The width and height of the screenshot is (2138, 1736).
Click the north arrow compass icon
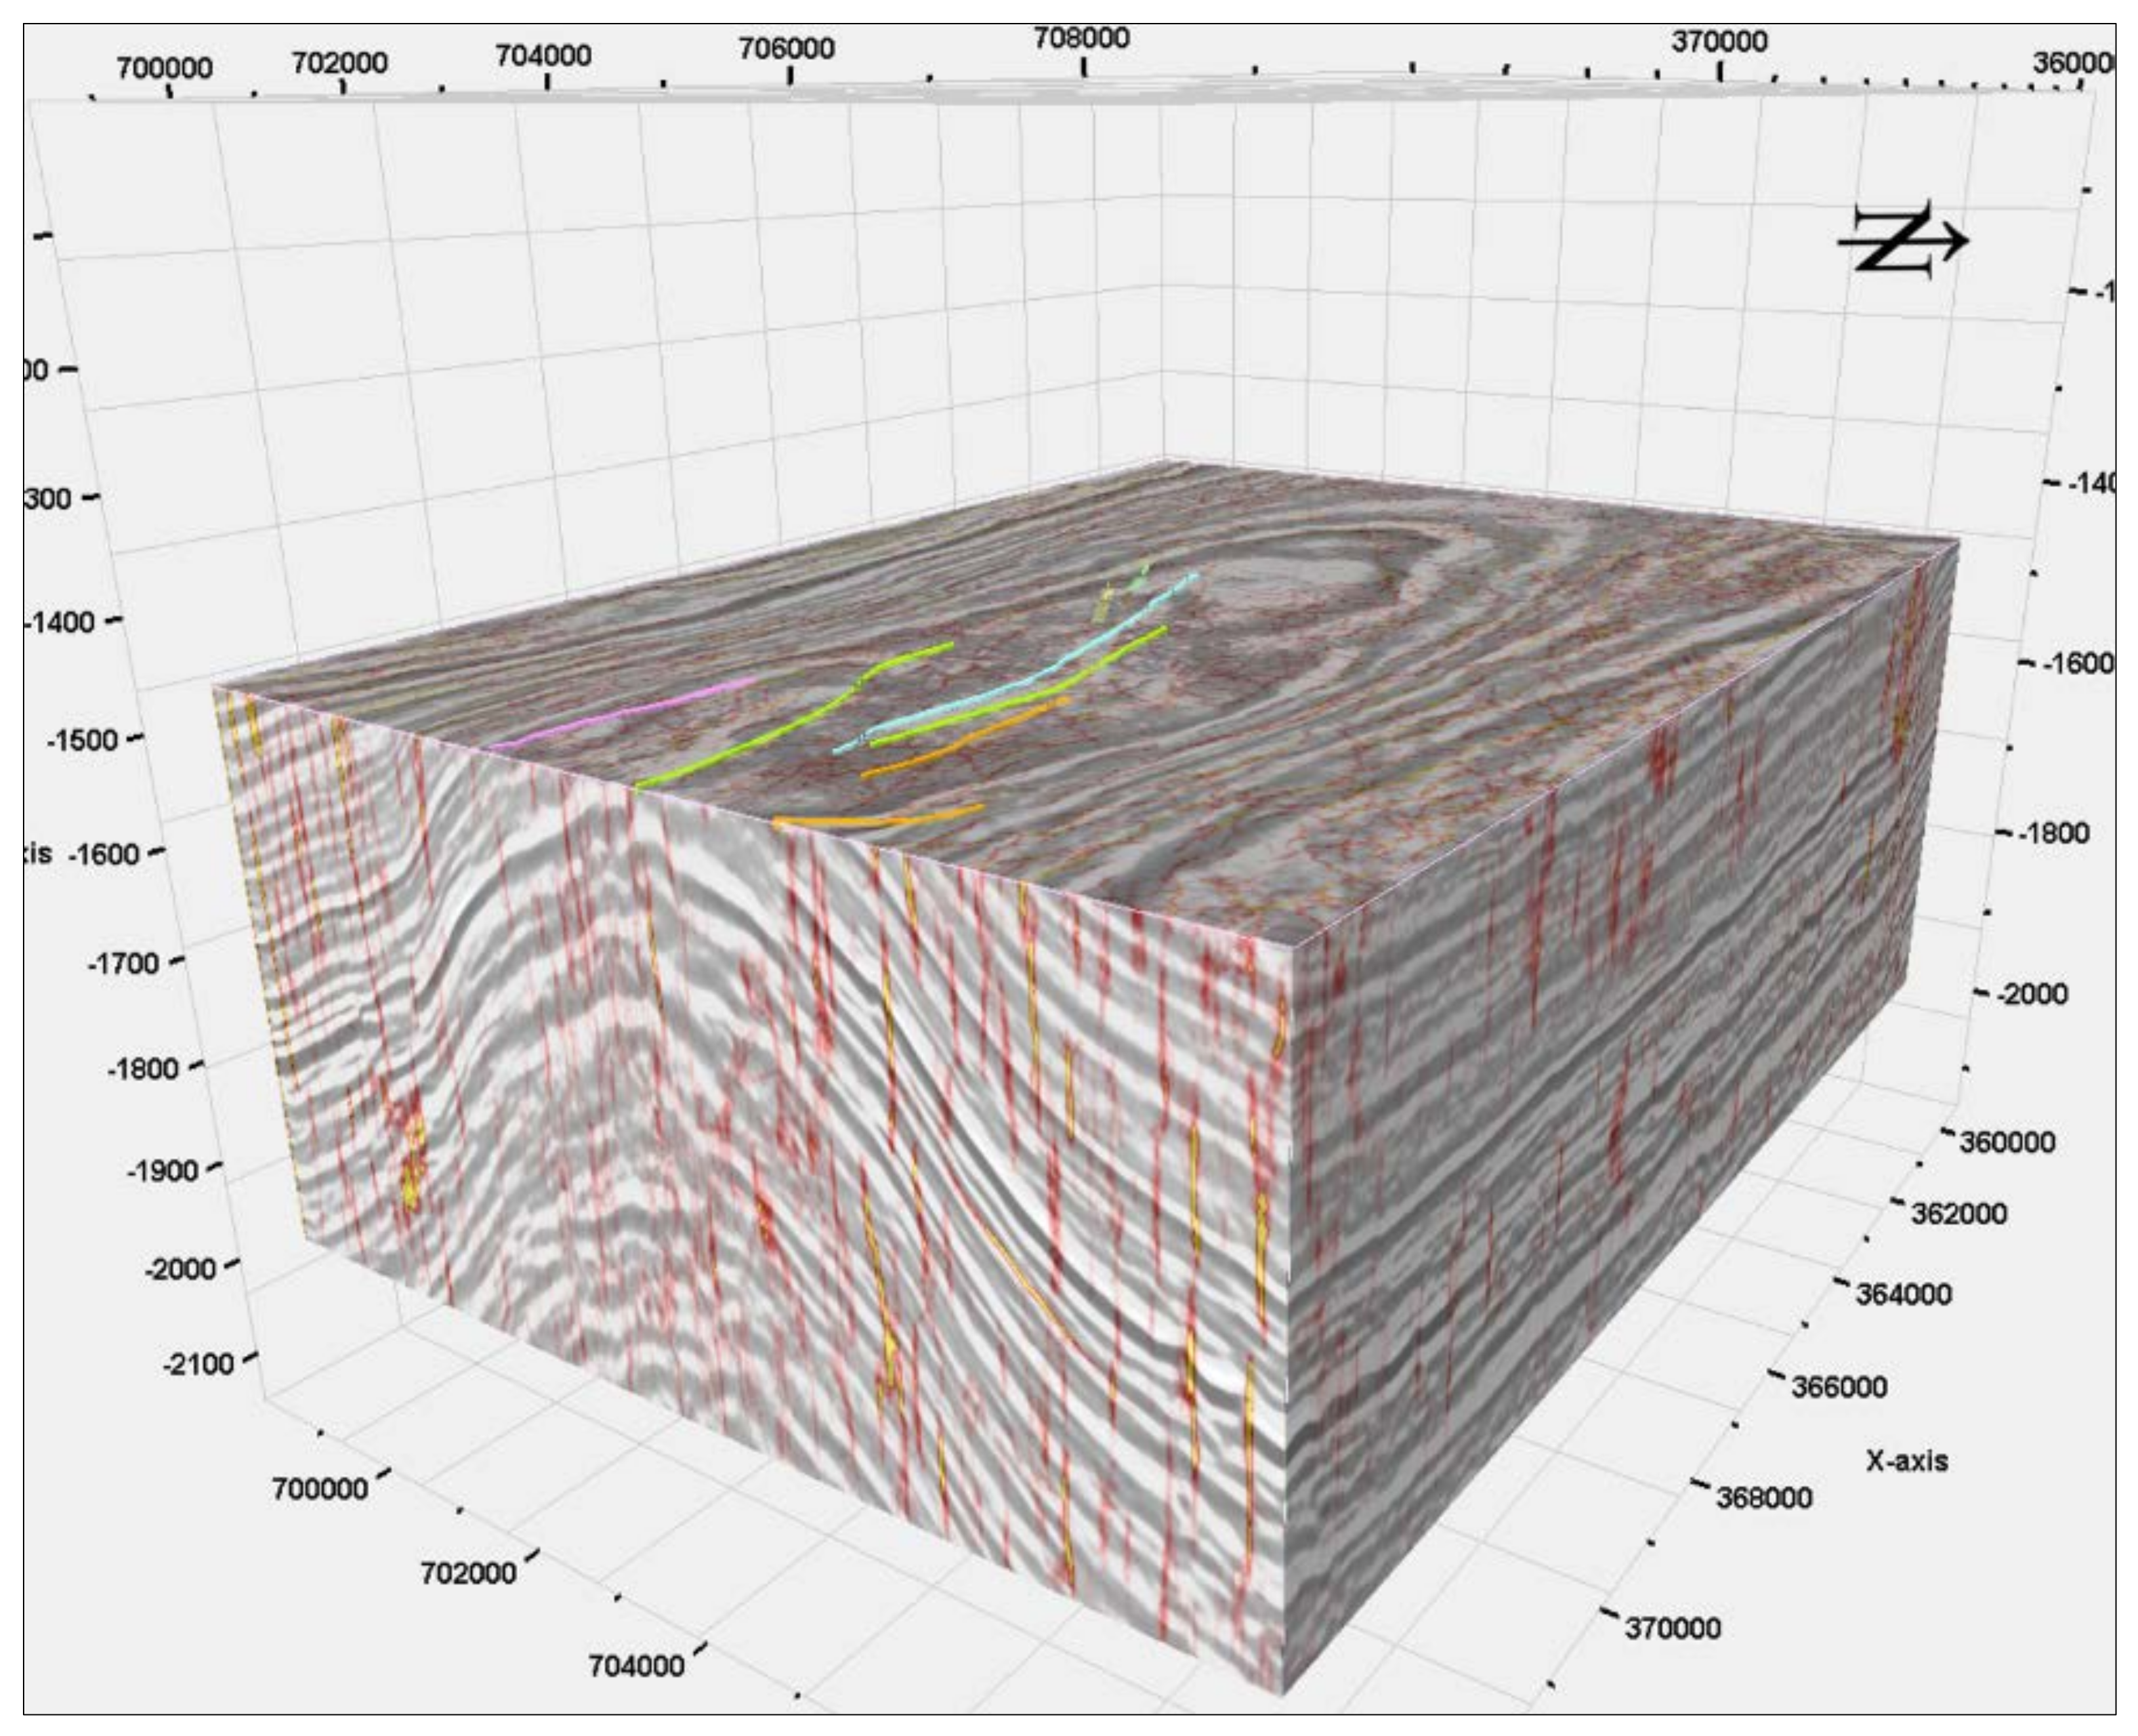pyautogui.click(x=1898, y=240)
